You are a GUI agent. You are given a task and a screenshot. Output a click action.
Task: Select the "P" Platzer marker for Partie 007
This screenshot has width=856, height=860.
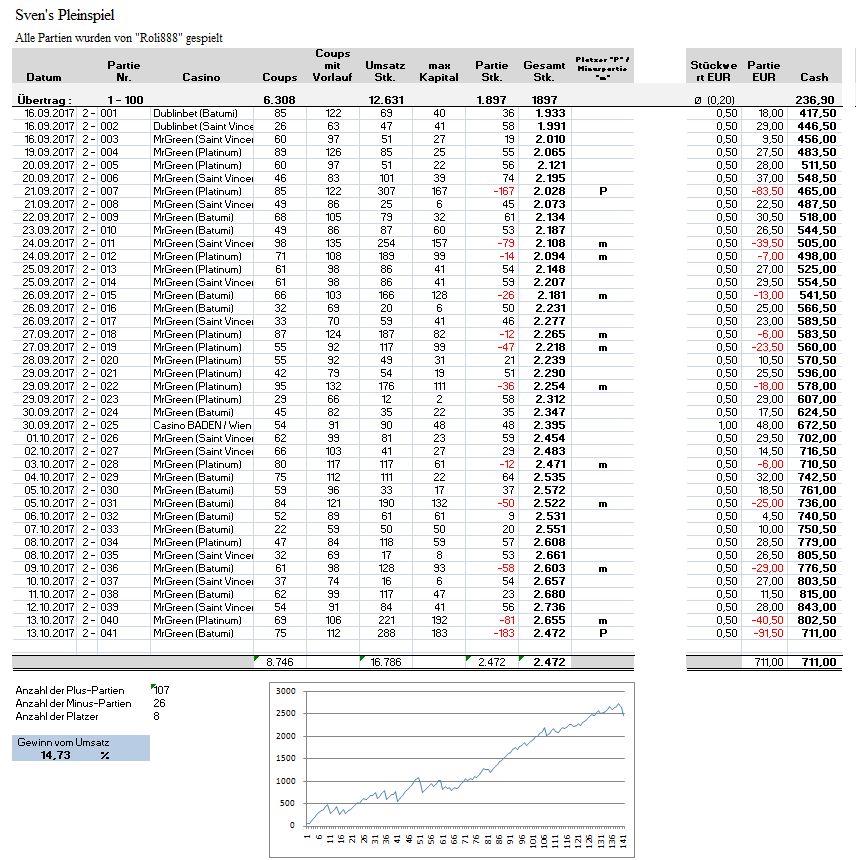point(602,190)
